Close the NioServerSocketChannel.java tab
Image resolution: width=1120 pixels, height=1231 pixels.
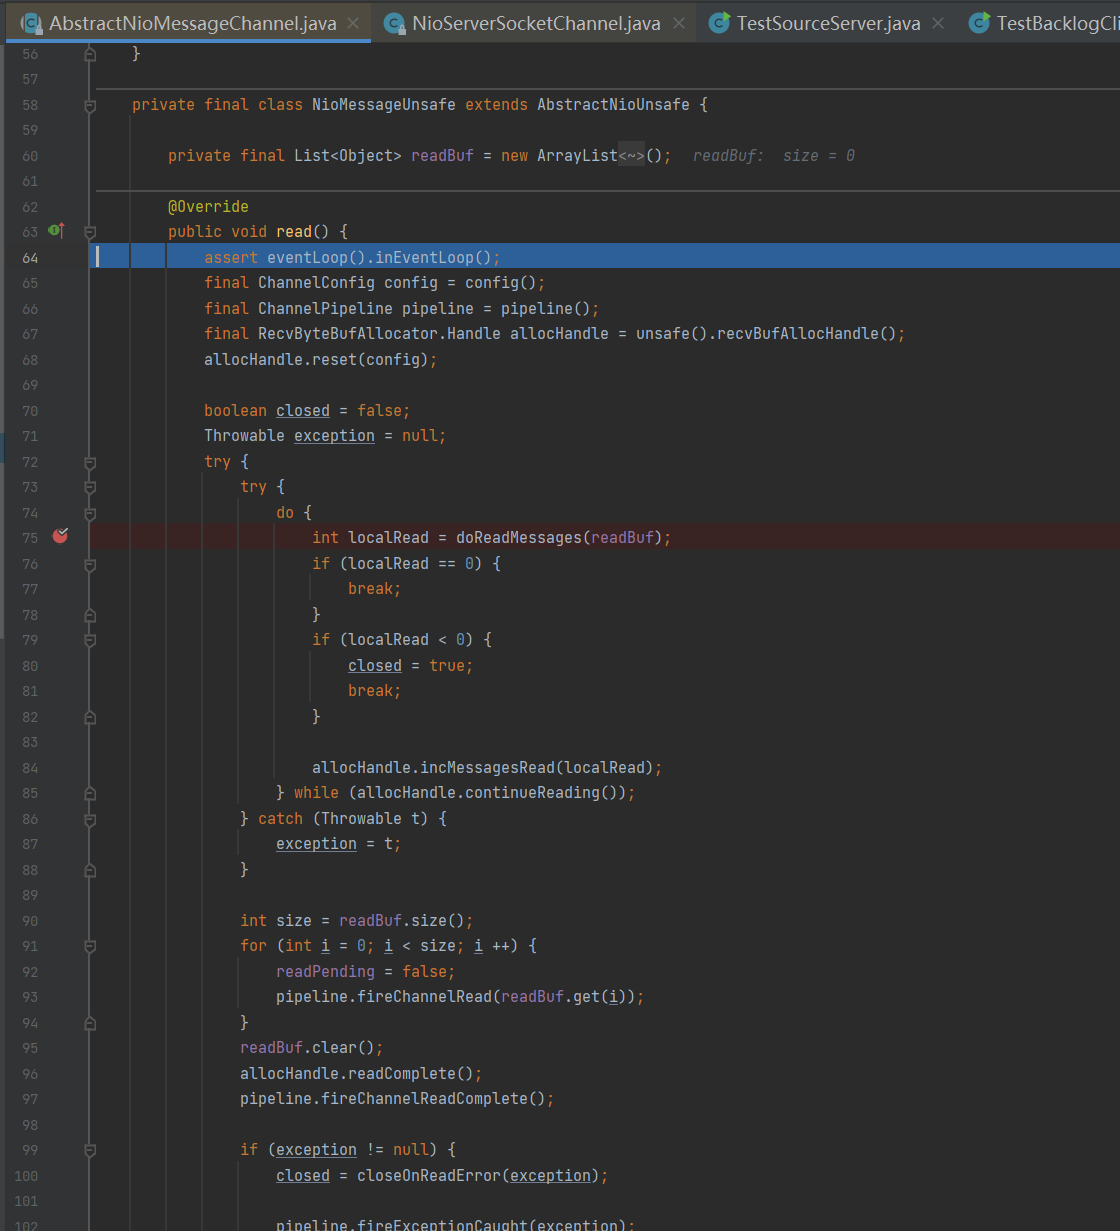(679, 23)
